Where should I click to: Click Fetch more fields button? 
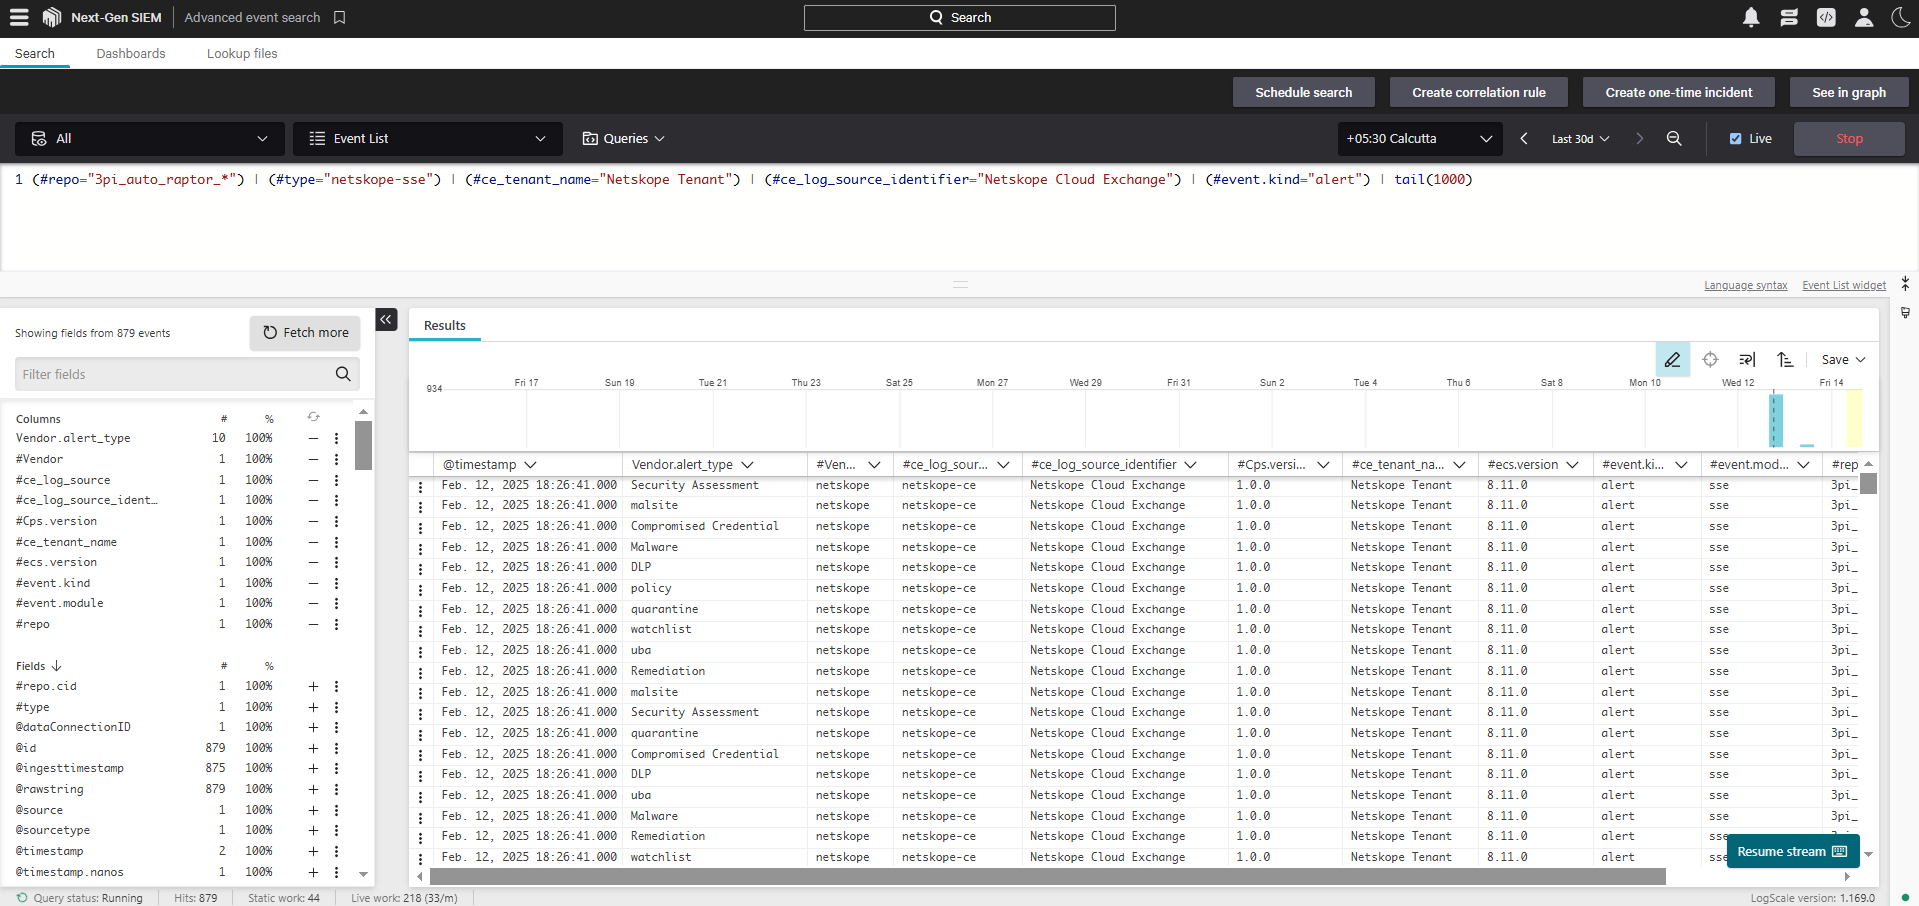pyautogui.click(x=305, y=333)
